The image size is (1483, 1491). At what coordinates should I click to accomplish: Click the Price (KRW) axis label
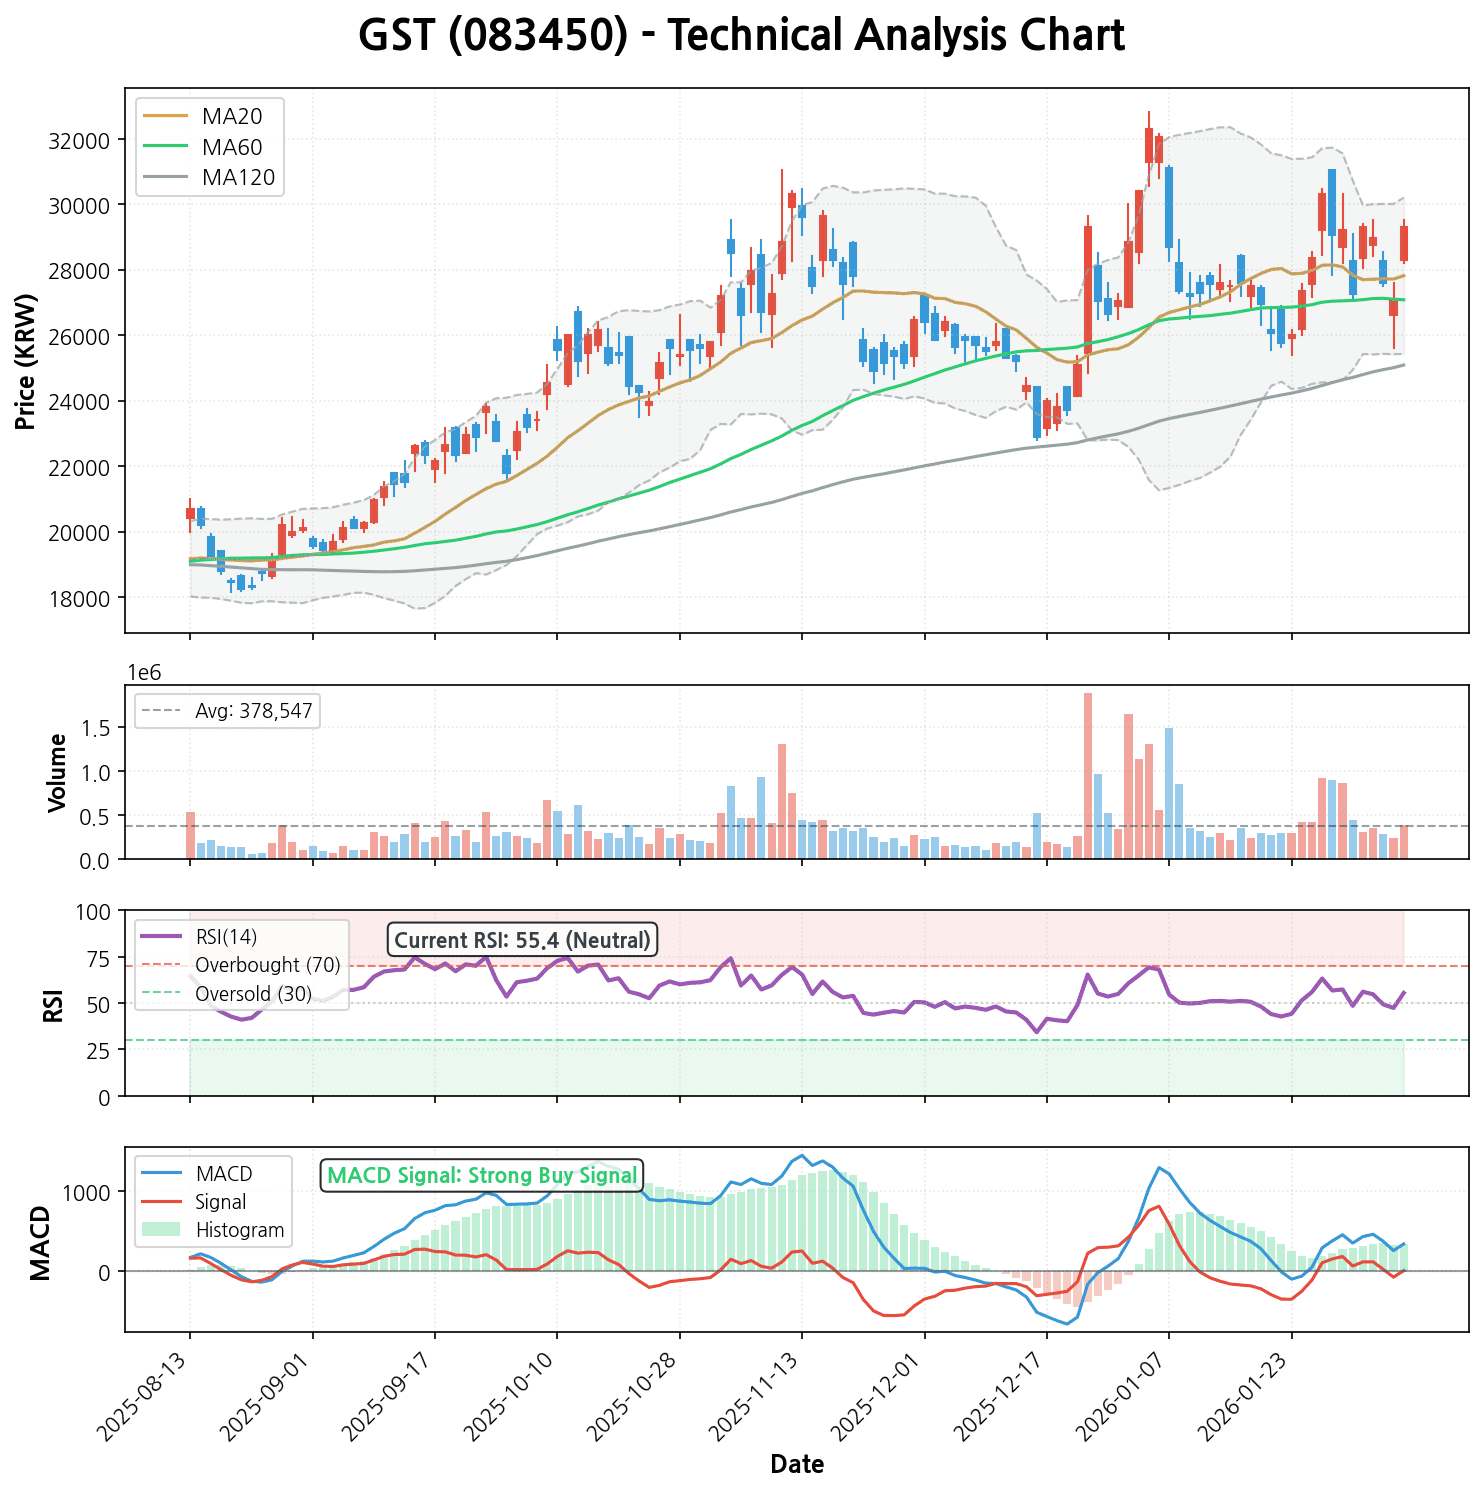point(26,361)
